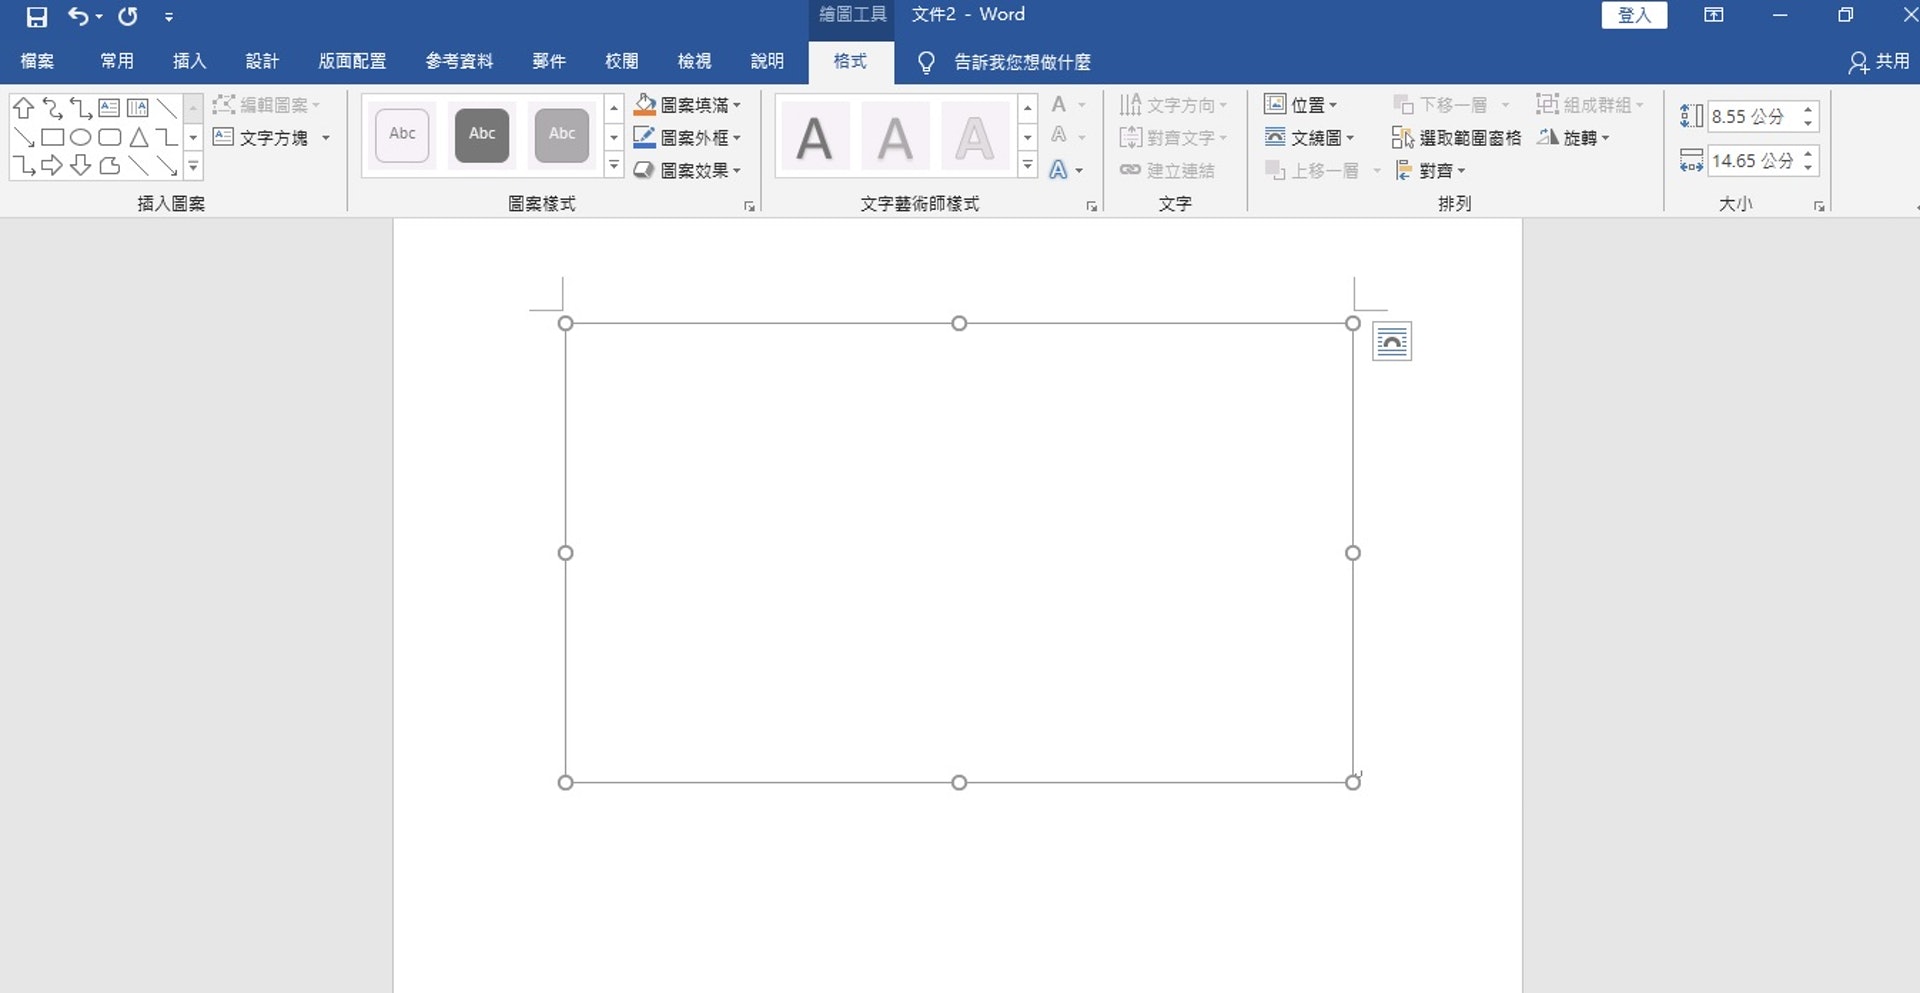Click the 登入 sign-in button
Viewport: 1920px width, 993px height.
tap(1634, 15)
